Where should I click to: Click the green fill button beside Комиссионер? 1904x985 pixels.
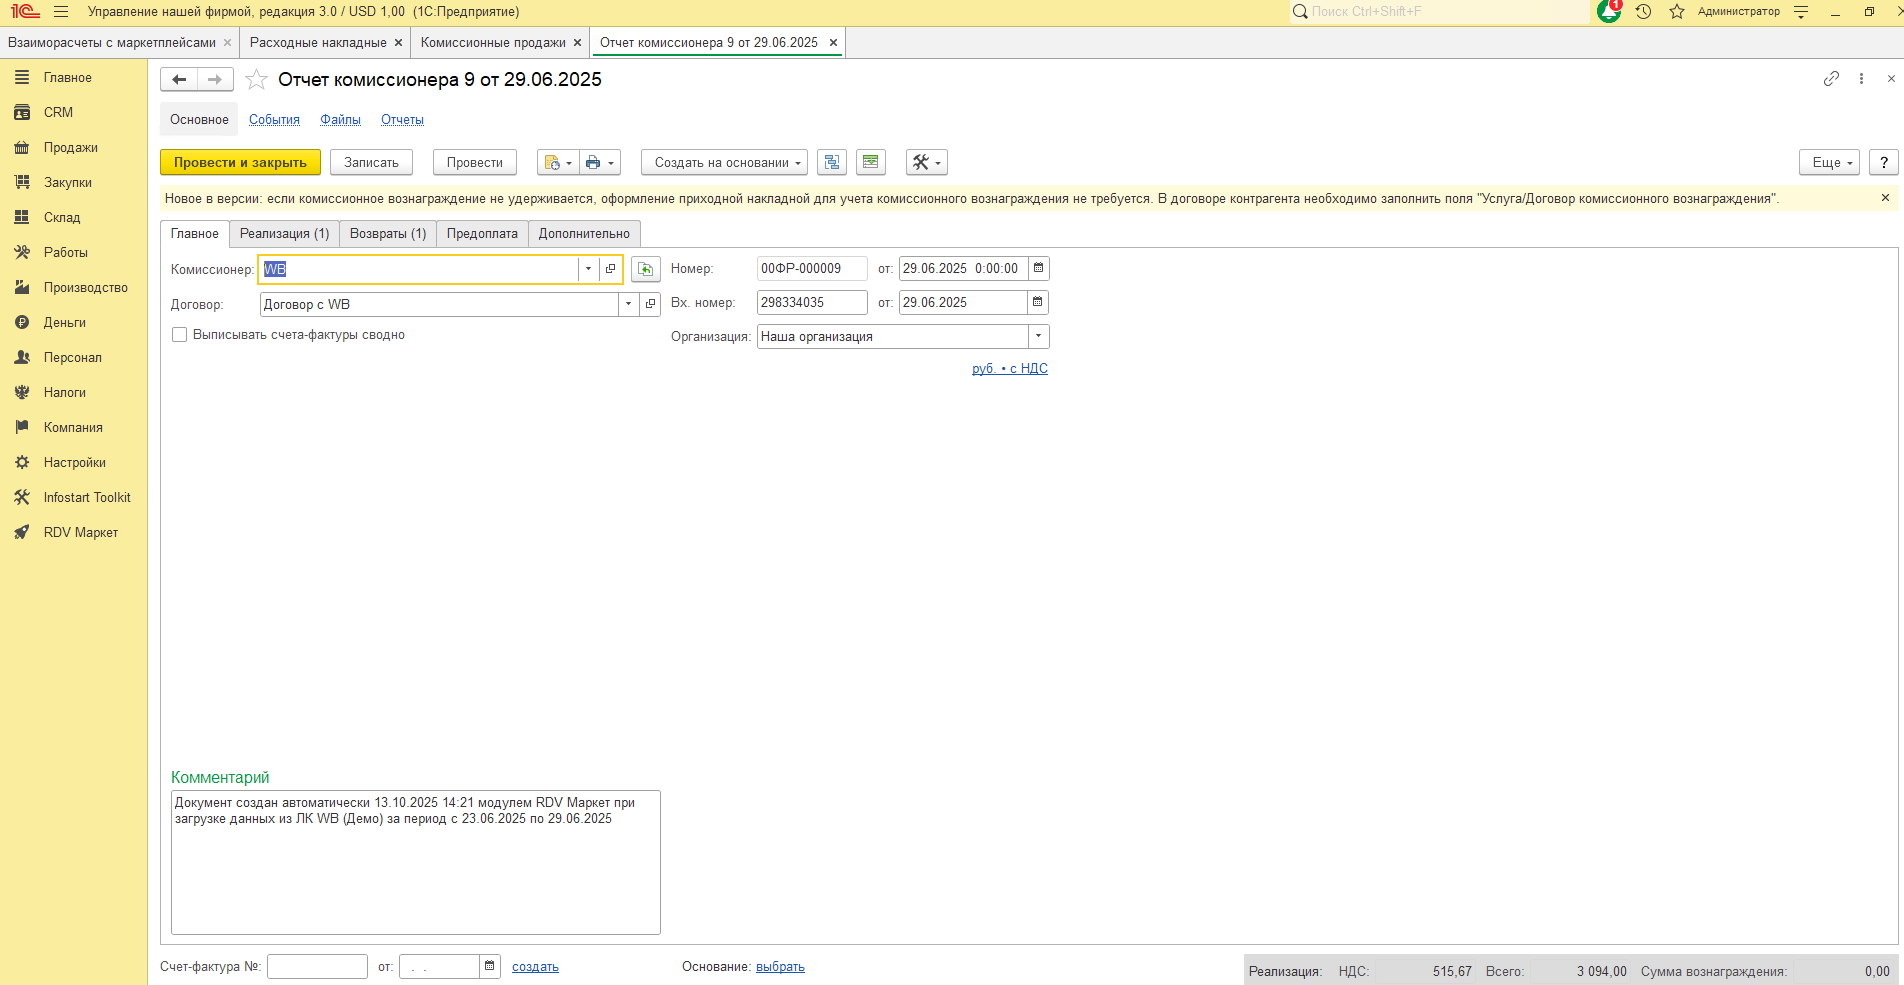point(646,269)
